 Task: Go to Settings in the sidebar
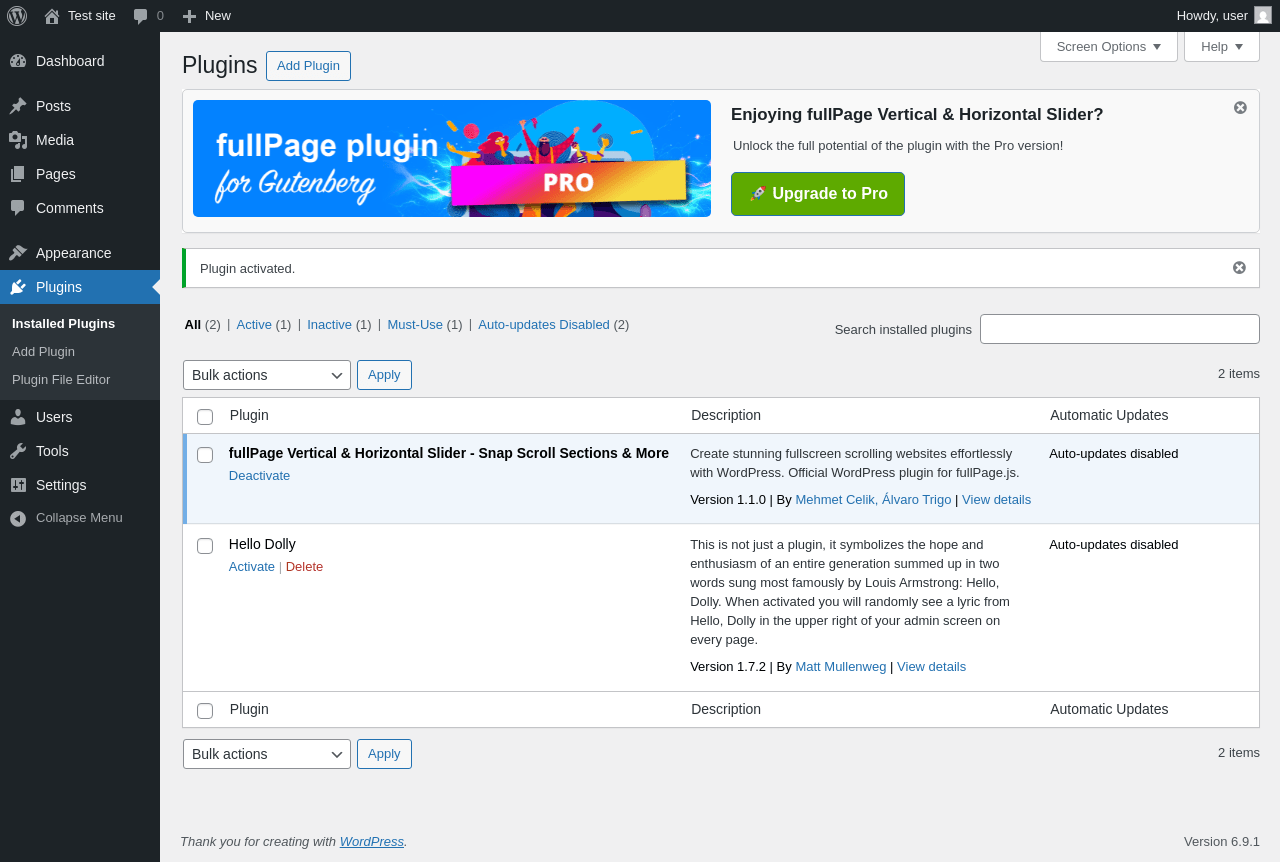point(80,485)
